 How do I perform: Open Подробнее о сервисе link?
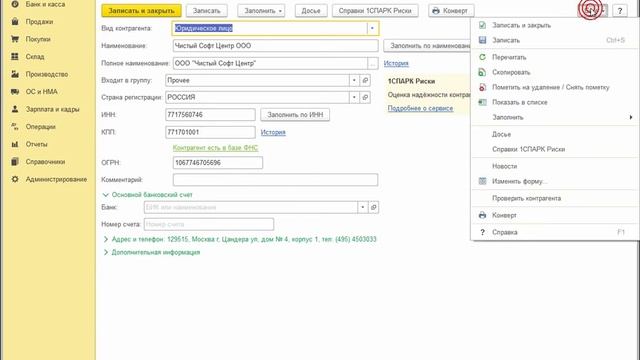pyautogui.click(x=420, y=108)
